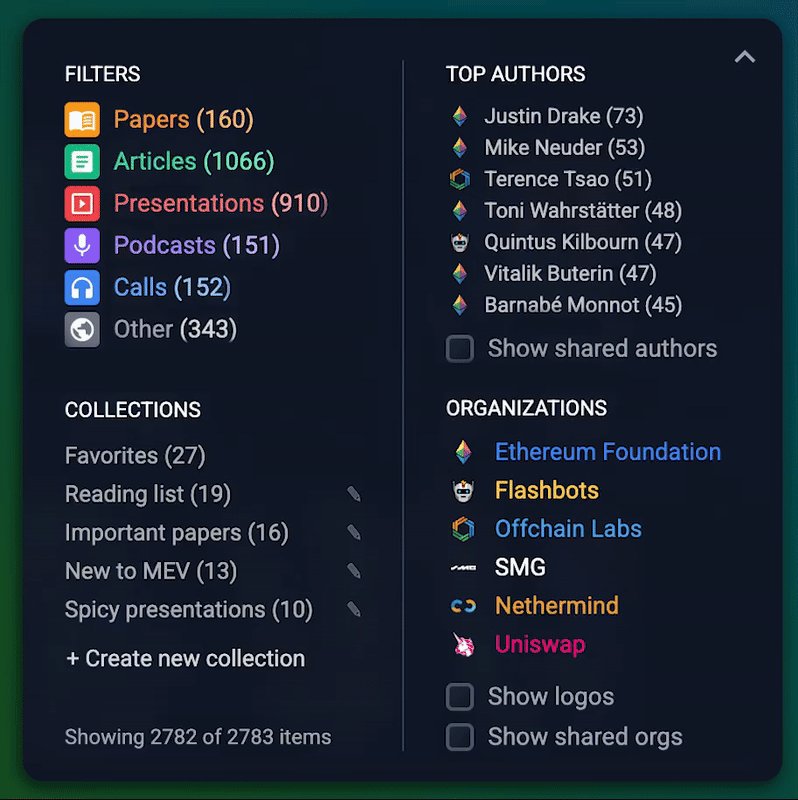Select author Toni Wahrstätter (48)
Viewport: 798px width, 800px height.
pyautogui.click(x=583, y=211)
